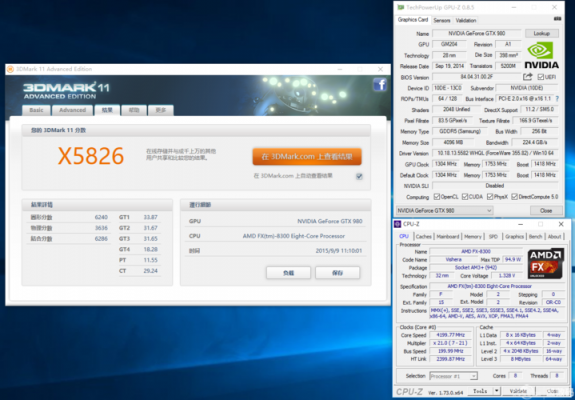Open the Caches tab in CPU-Z
Viewport: 575px width, 400px height.
424,236
